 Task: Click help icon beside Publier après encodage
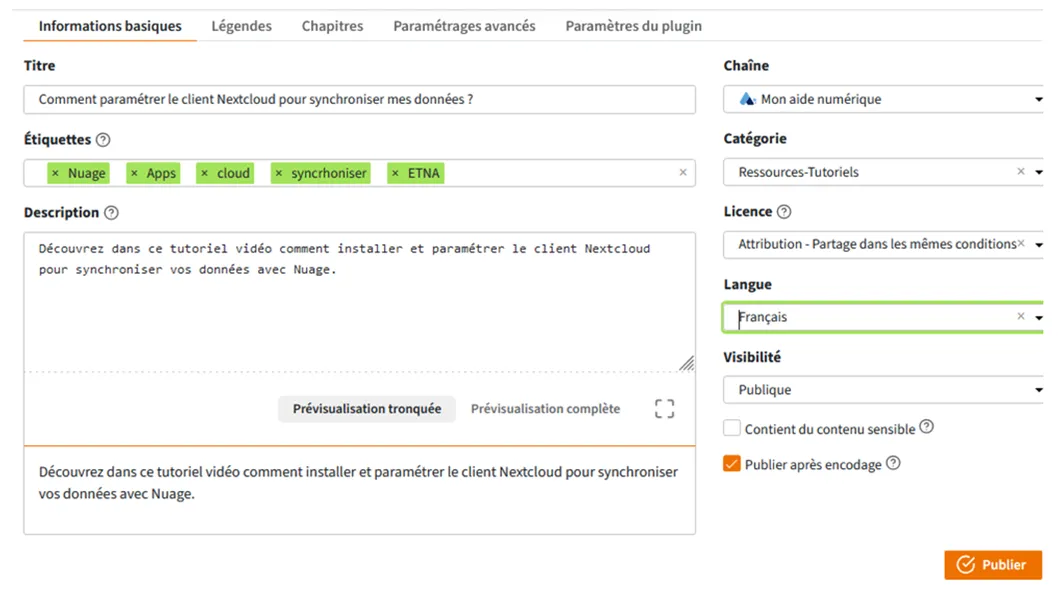[x=893, y=463]
